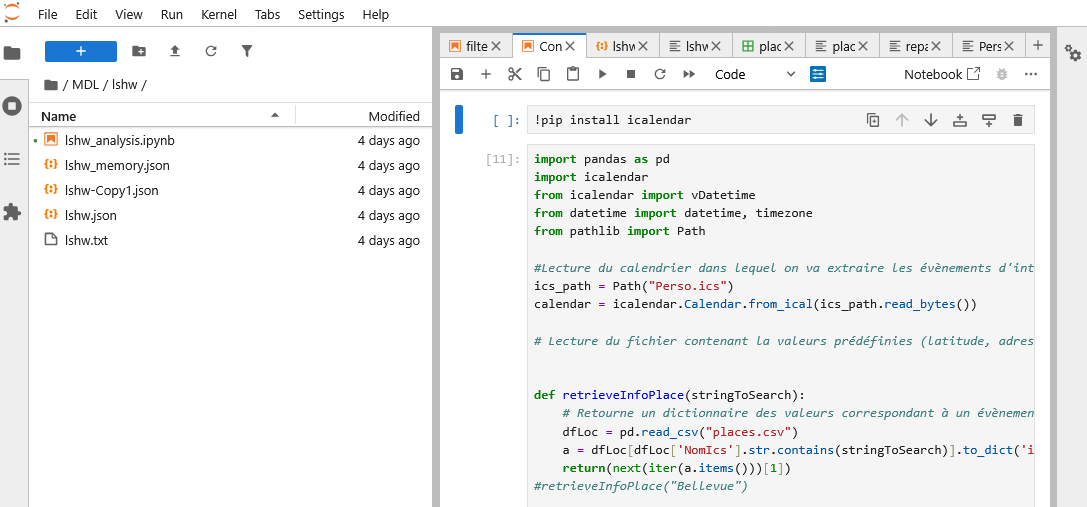The image size is (1087, 507).
Task: Click the pip install icalendar cell input
Action: click(690, 120)
